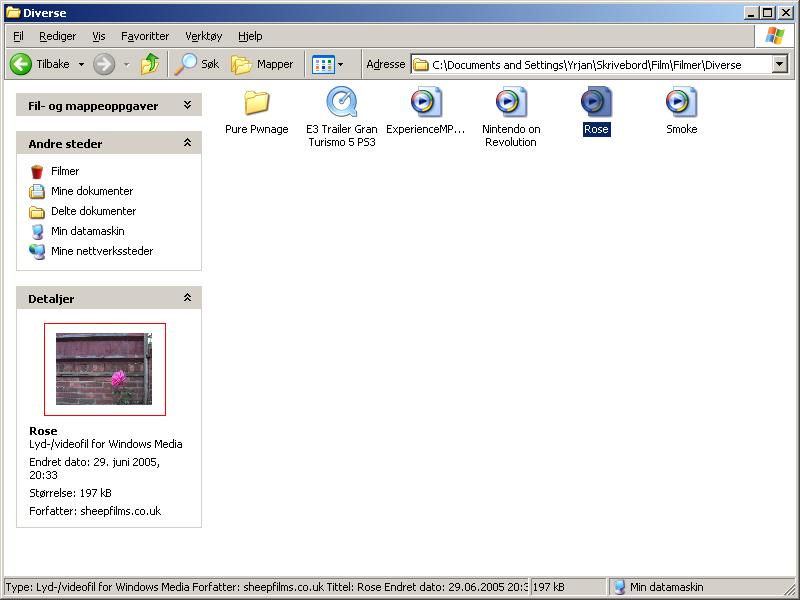Viewport: 800px width, 600px height.
Task: Click the Delte dokumenter folder icon
Action: [37, 211]
